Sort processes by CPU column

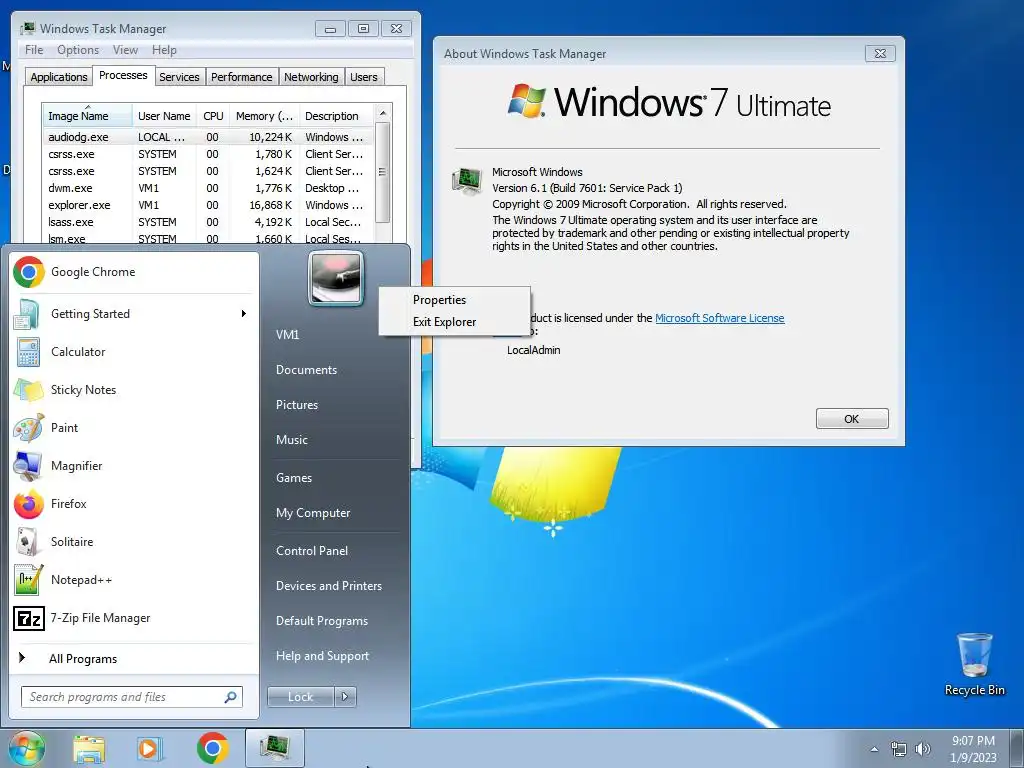click(x=213, y=116)
